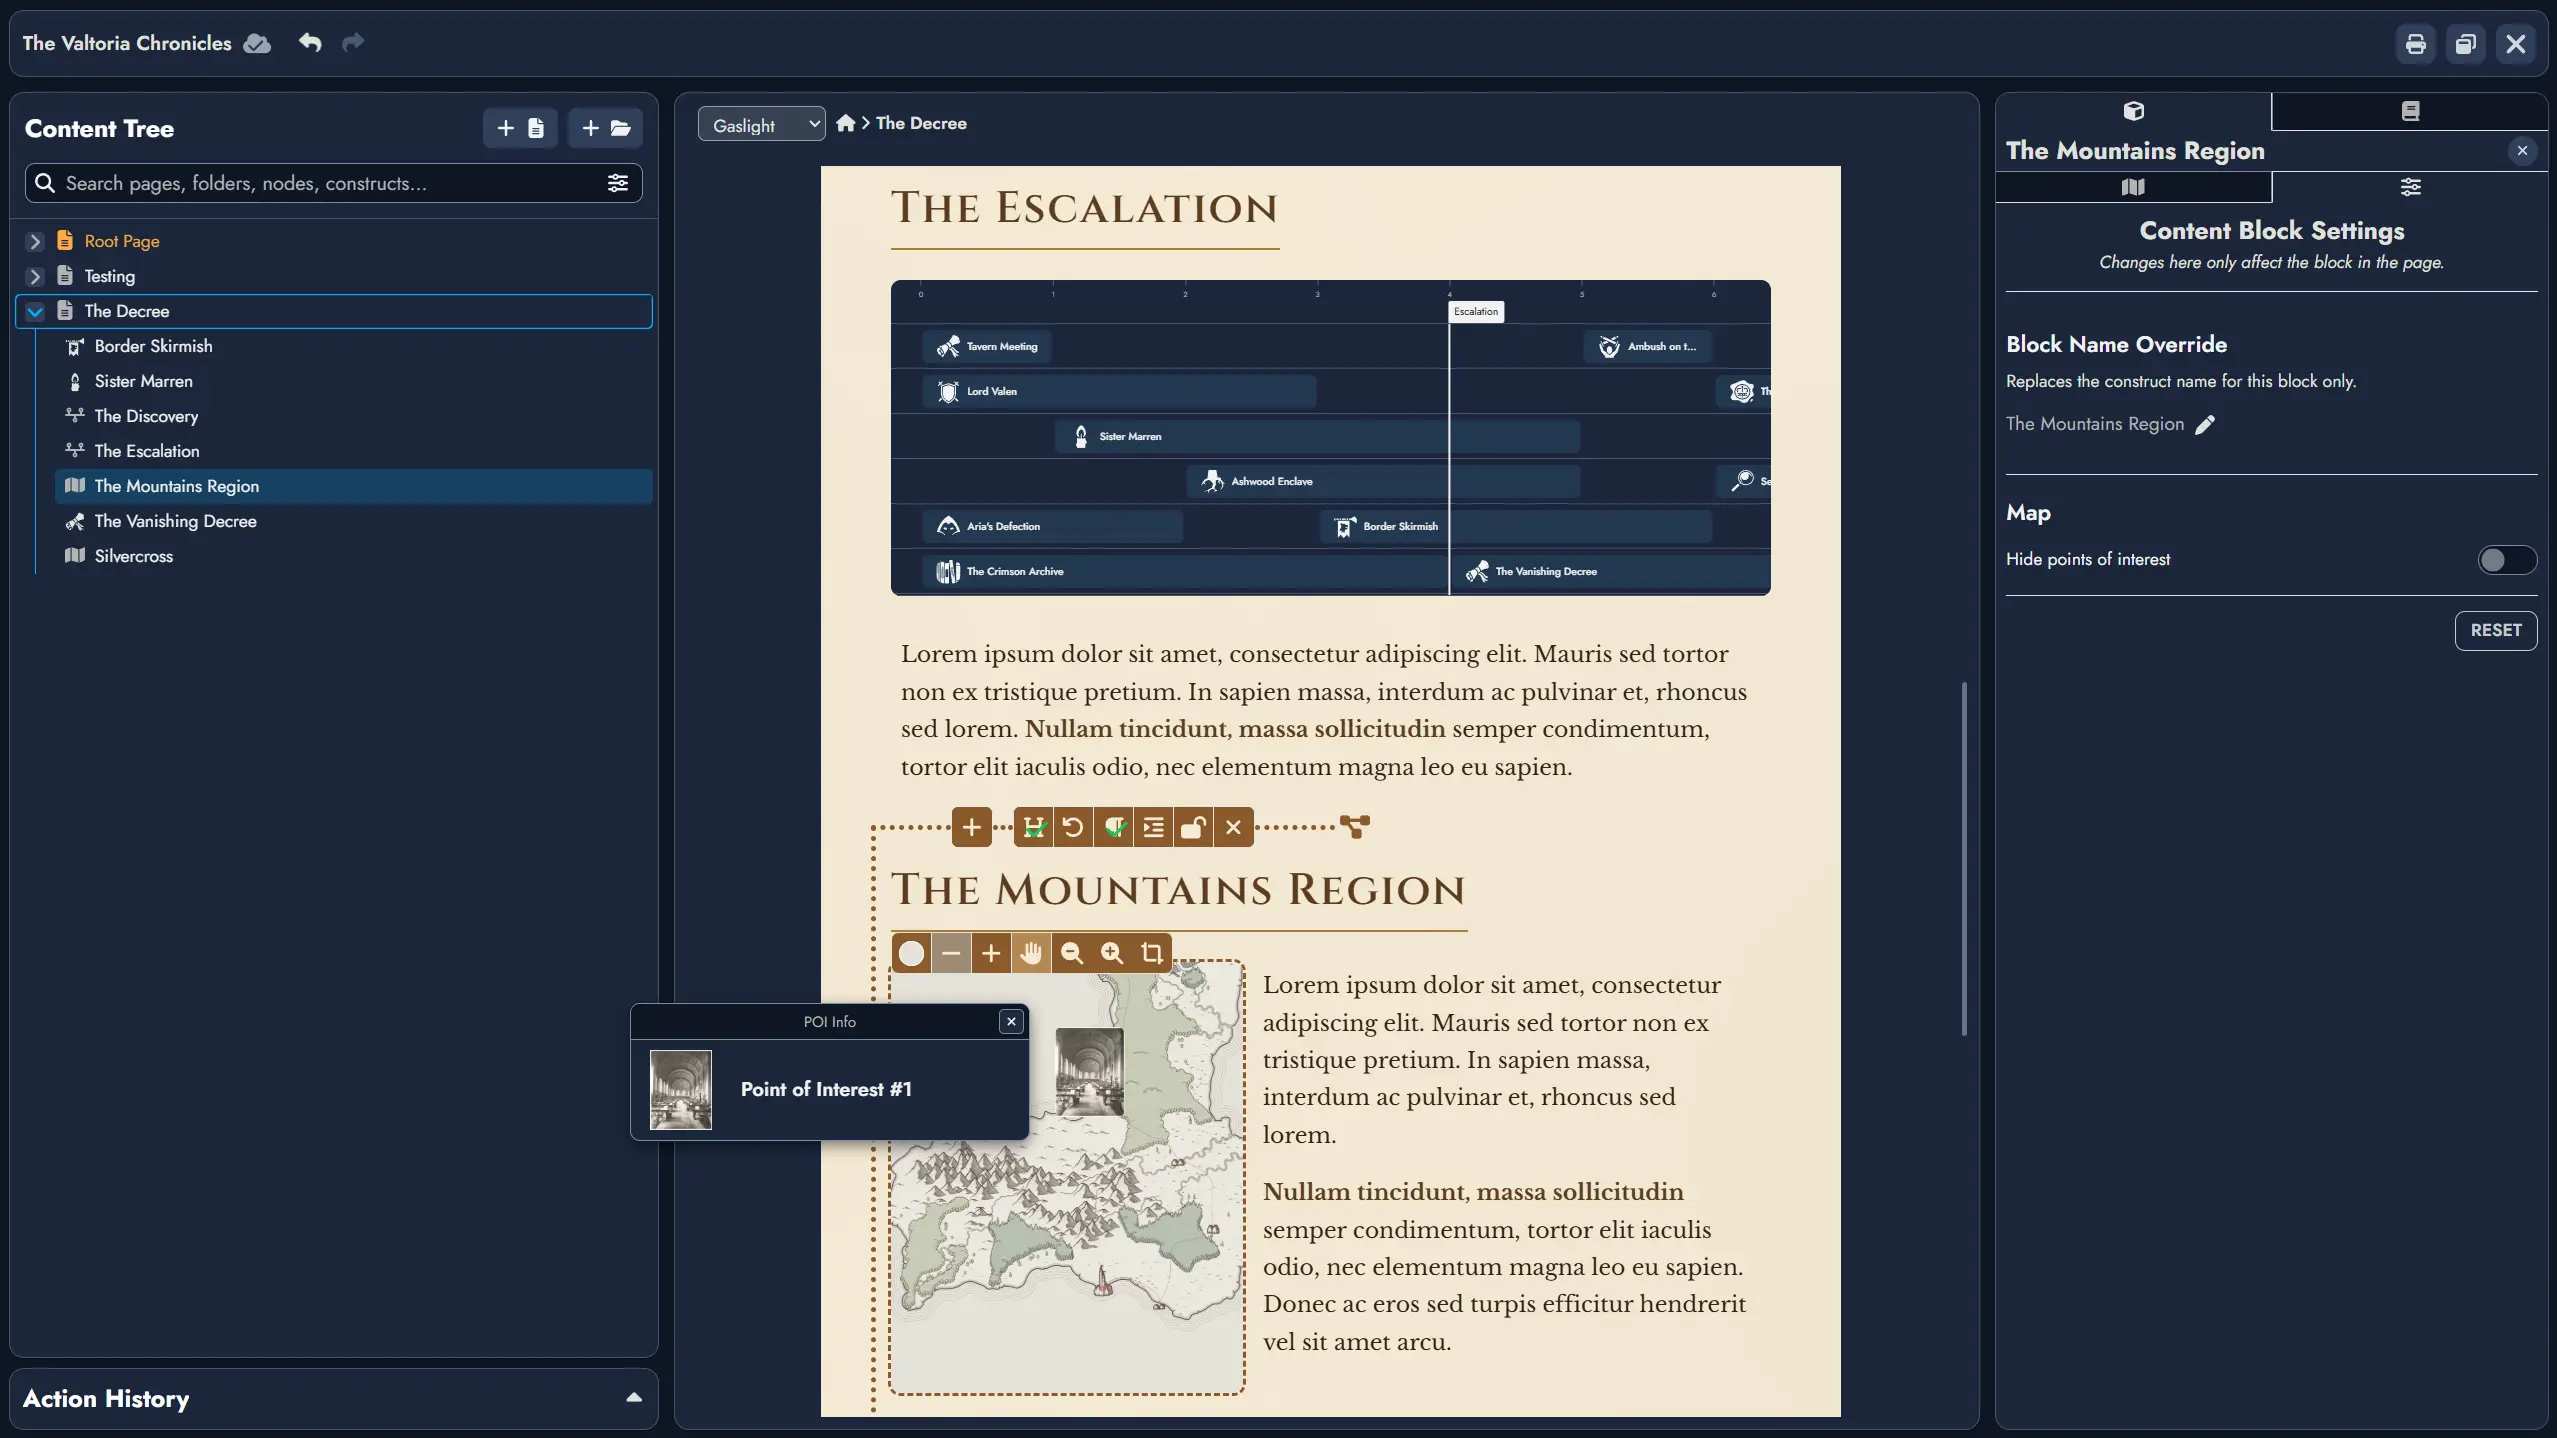This screenshot has width=2557, height=1438.
Task: Click the RESET button
Action: (2495, 631)
